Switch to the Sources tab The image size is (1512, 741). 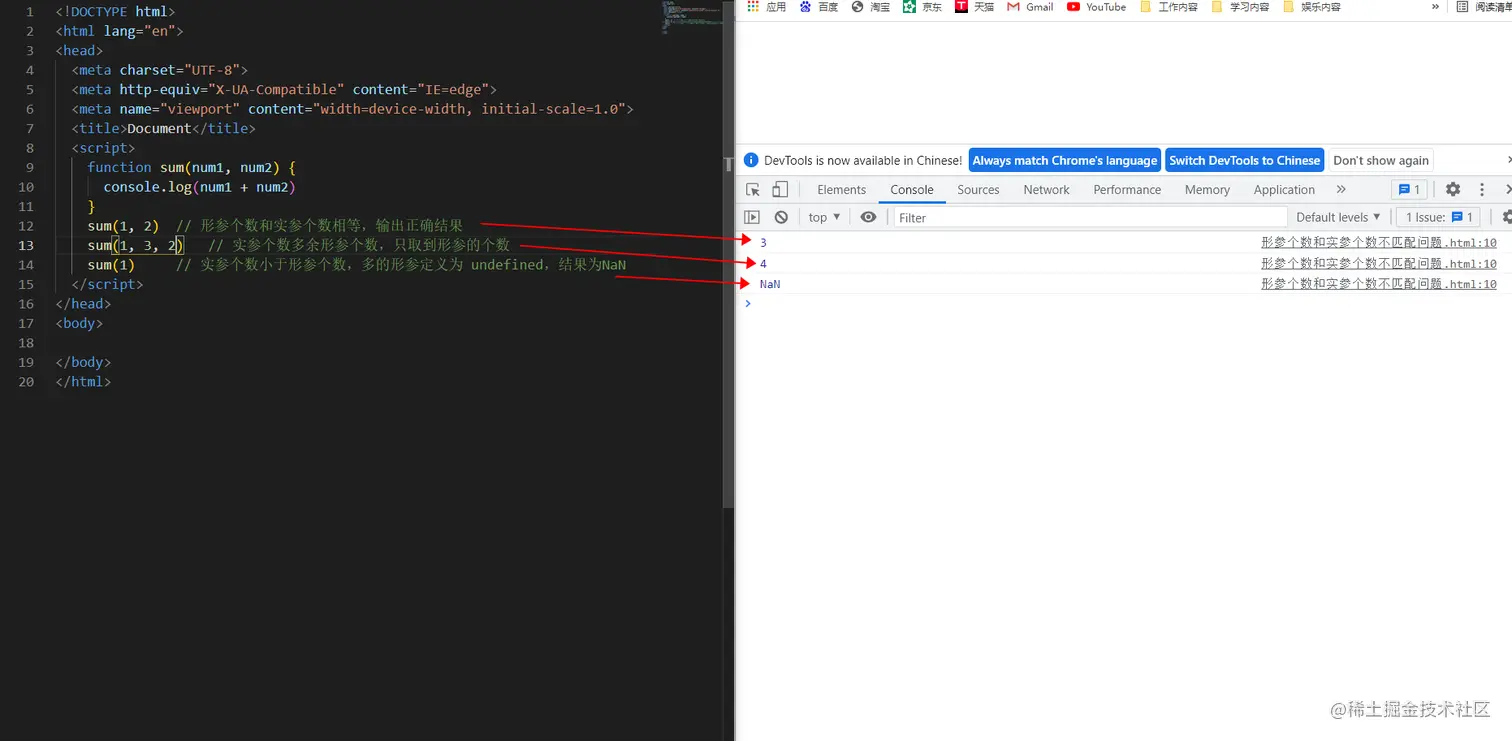[x=978, y=190]
